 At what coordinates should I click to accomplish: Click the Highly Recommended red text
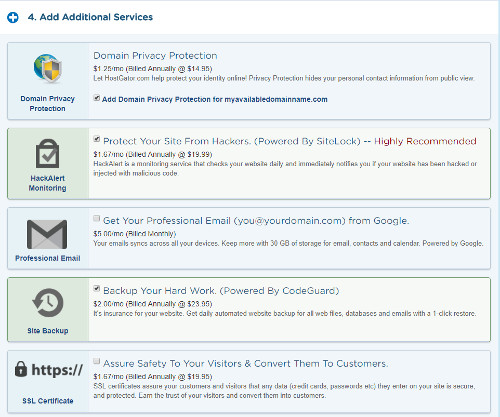[x=425, y=141]
